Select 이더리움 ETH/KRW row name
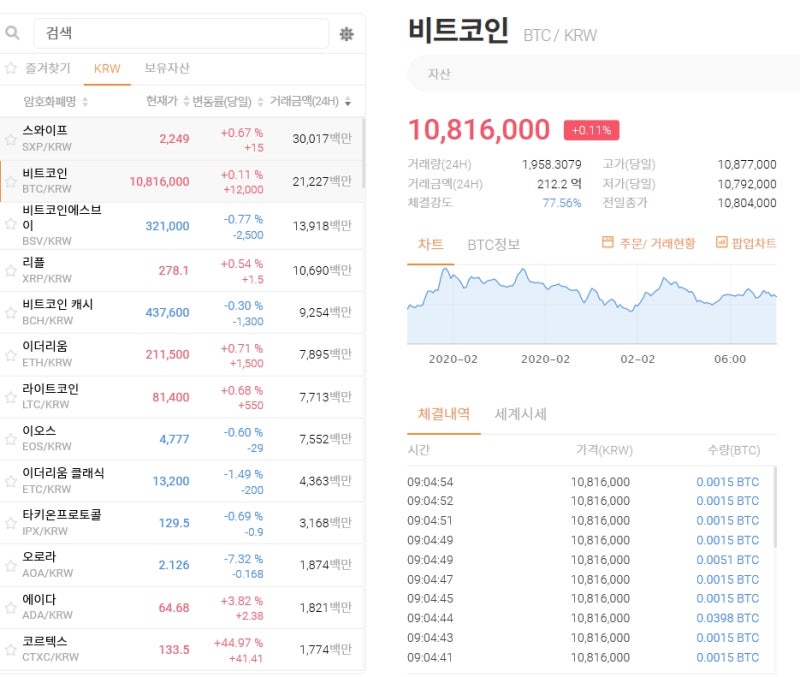 coord(47,354)
